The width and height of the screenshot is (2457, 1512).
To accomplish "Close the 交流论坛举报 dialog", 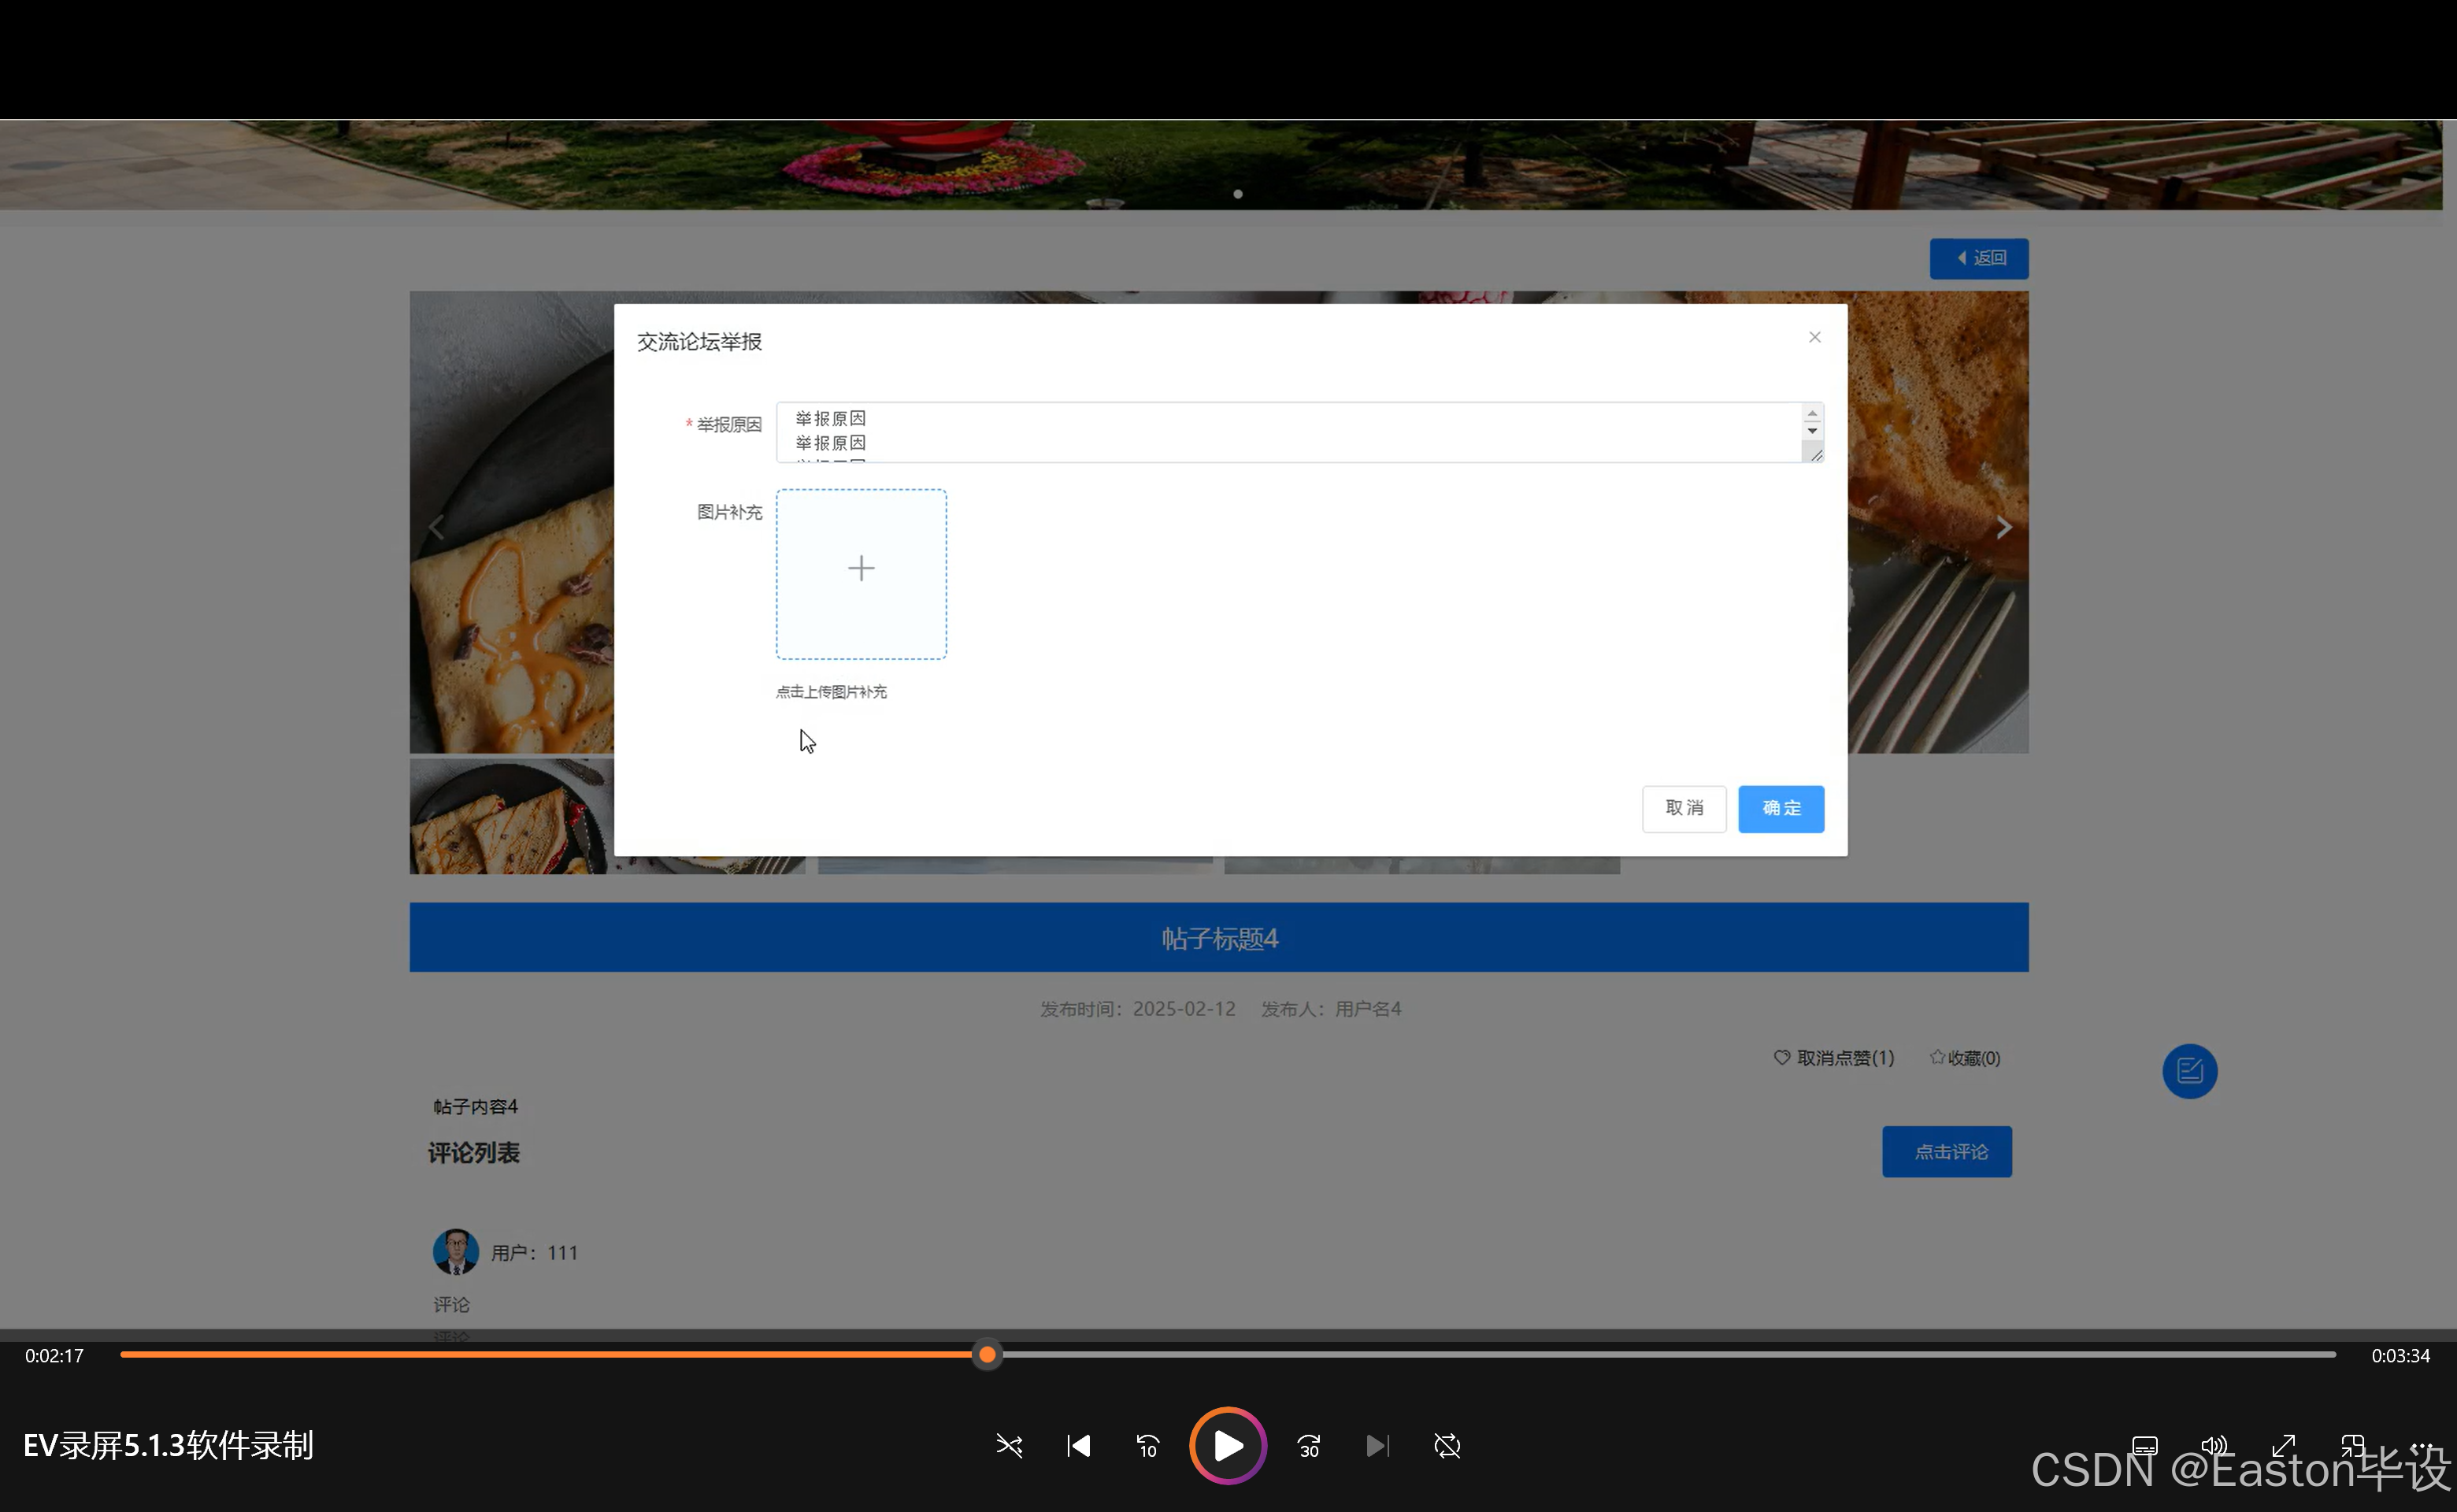I will tap(1814, 337).
